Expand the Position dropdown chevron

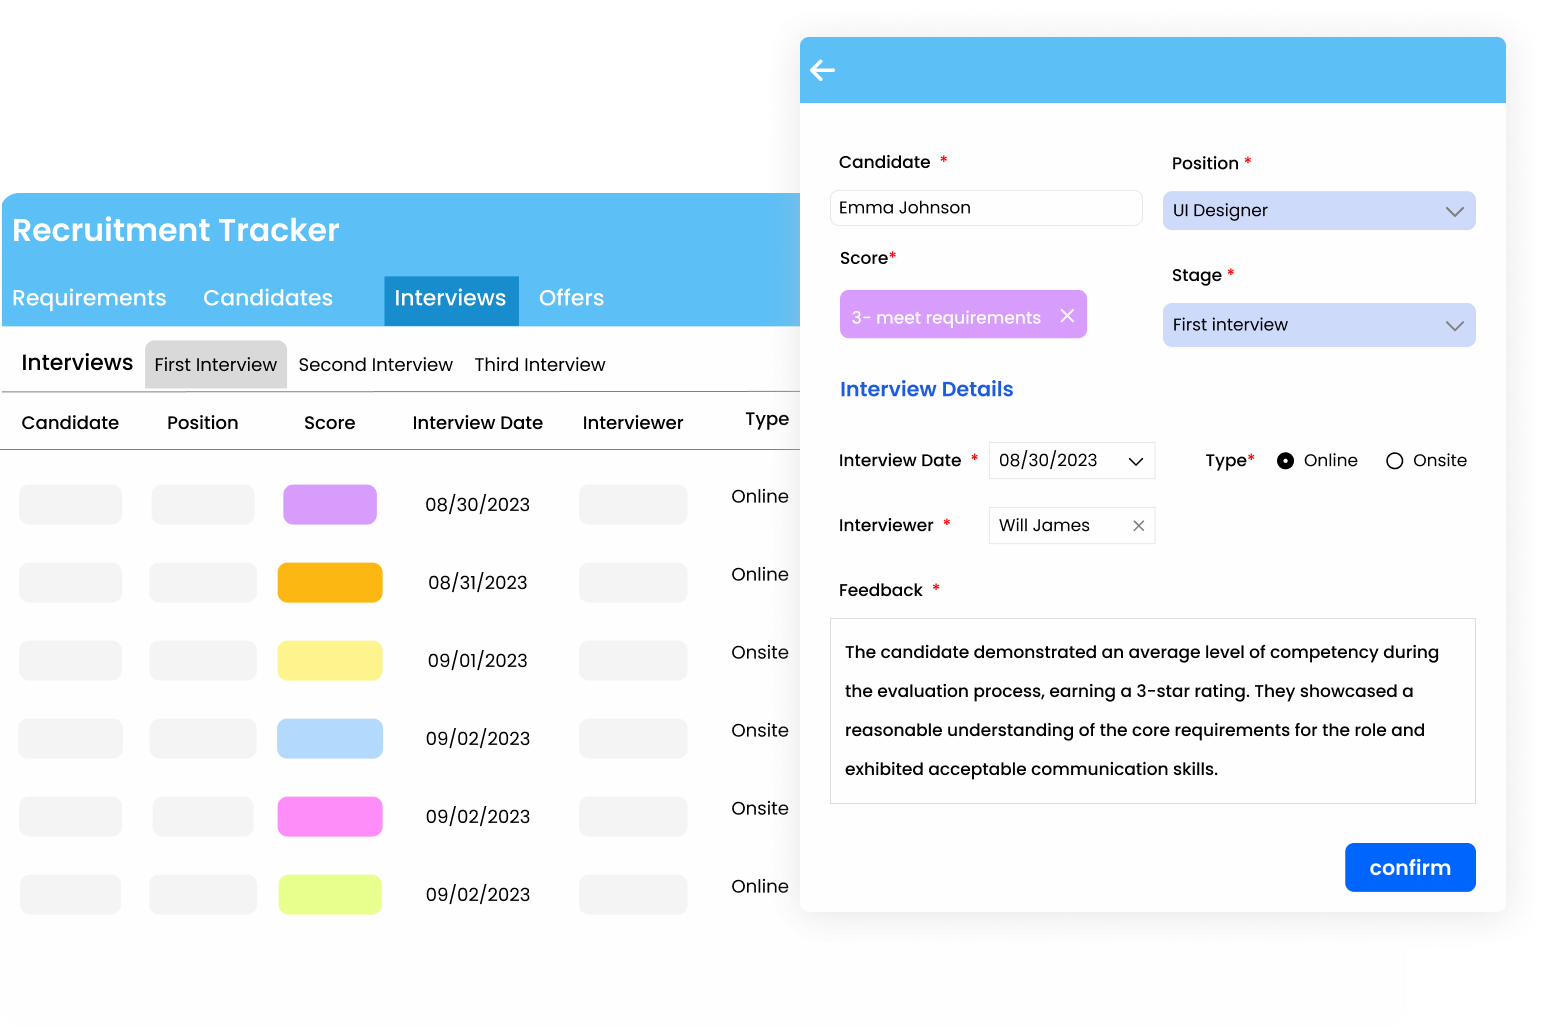[1454, 211]
